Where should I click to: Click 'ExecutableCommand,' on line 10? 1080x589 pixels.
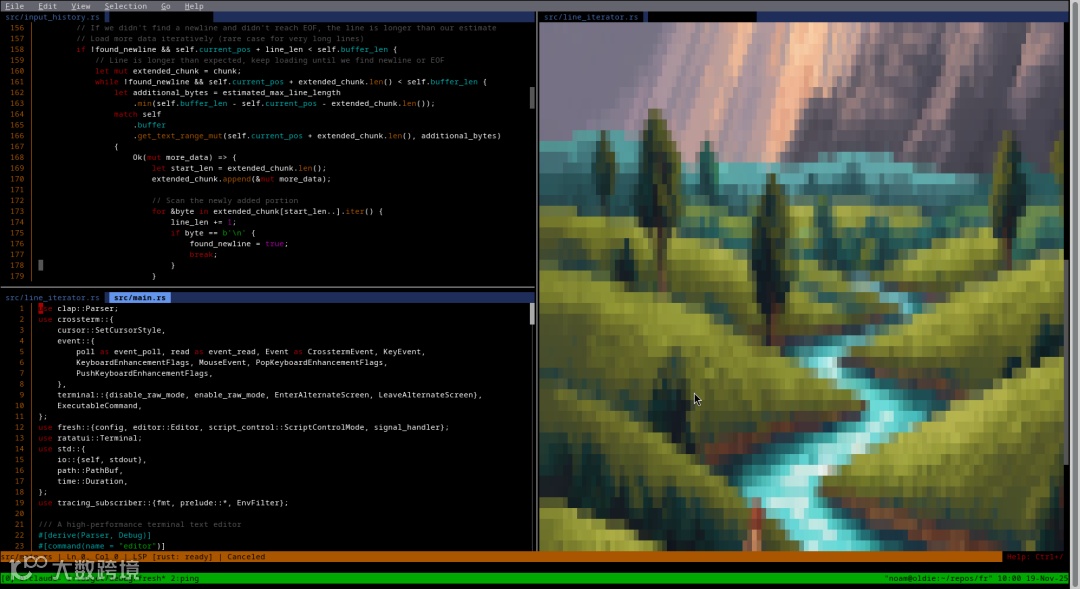pos(99,406)
